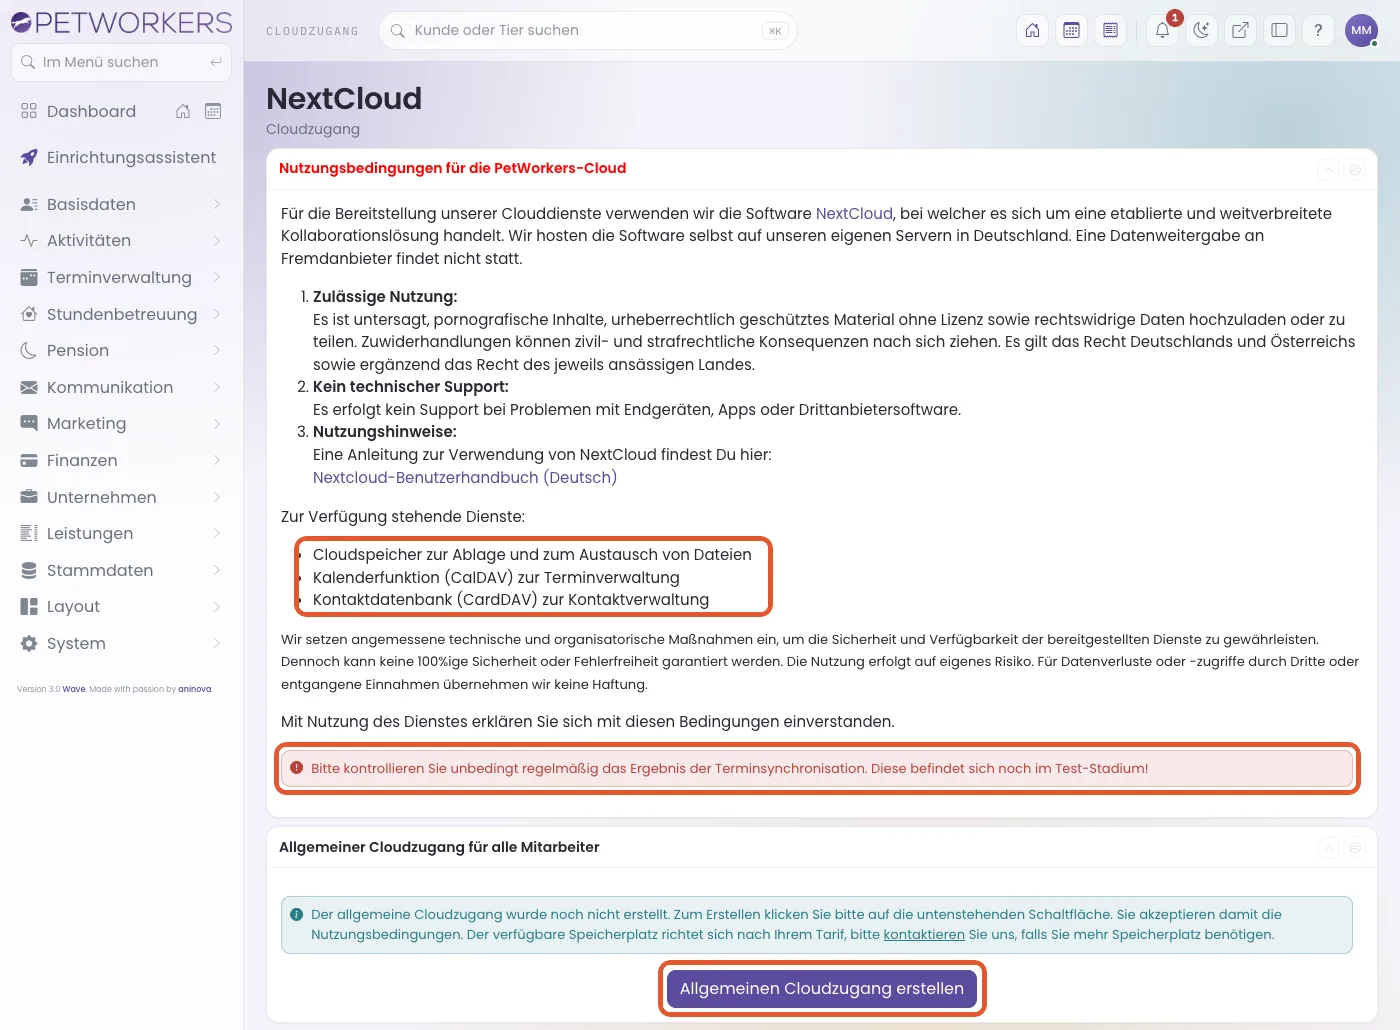
Task: Click the list sheet icon beside the top calendar
Action: coord(1110,30)
